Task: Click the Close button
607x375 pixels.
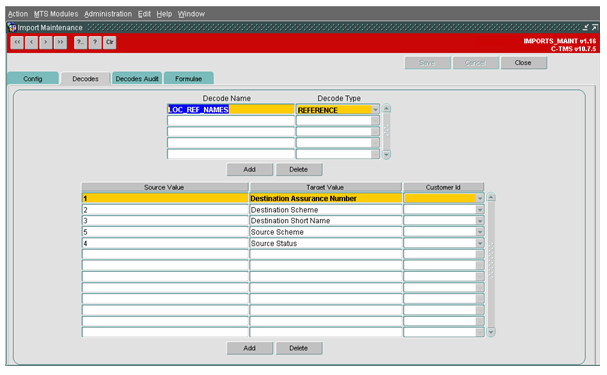Action: (523, 63)
